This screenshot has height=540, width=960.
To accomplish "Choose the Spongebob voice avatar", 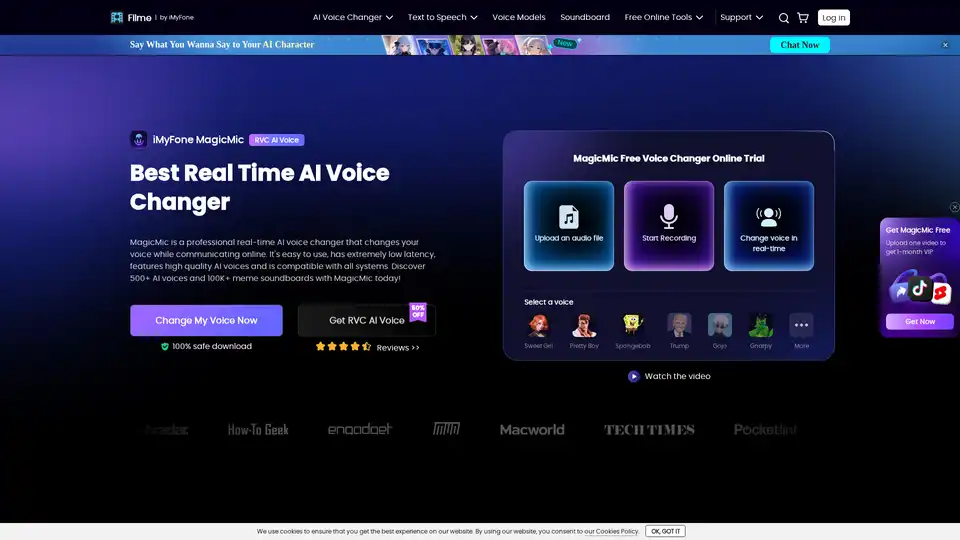I will [631, 326].
